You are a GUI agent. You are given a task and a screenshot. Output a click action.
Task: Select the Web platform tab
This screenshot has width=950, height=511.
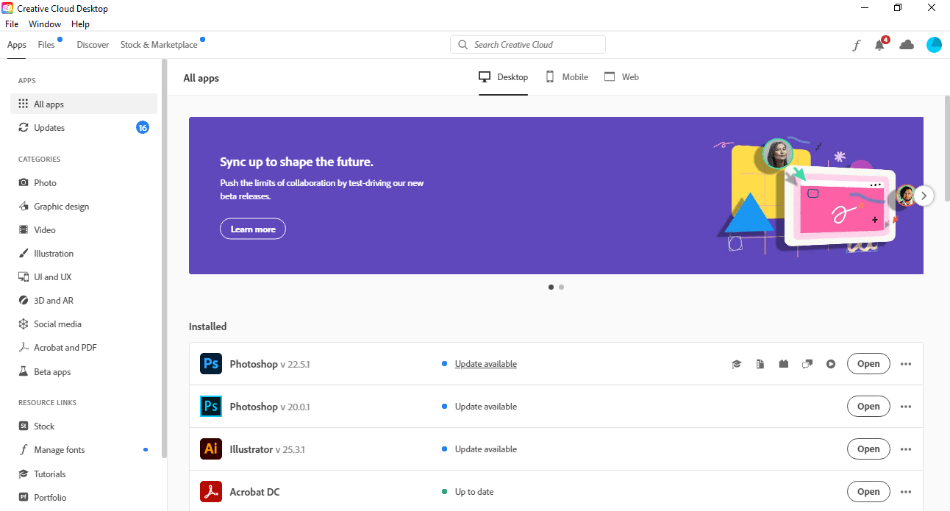tap(622, 77)
